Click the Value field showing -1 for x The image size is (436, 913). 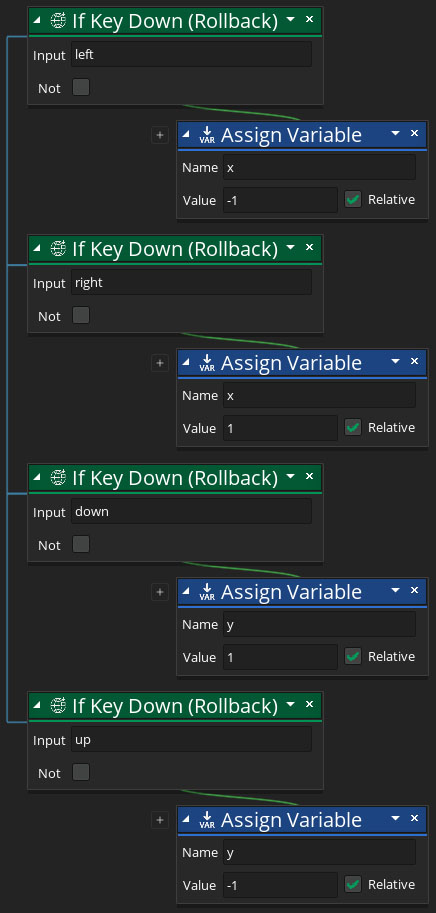[280, 200]
